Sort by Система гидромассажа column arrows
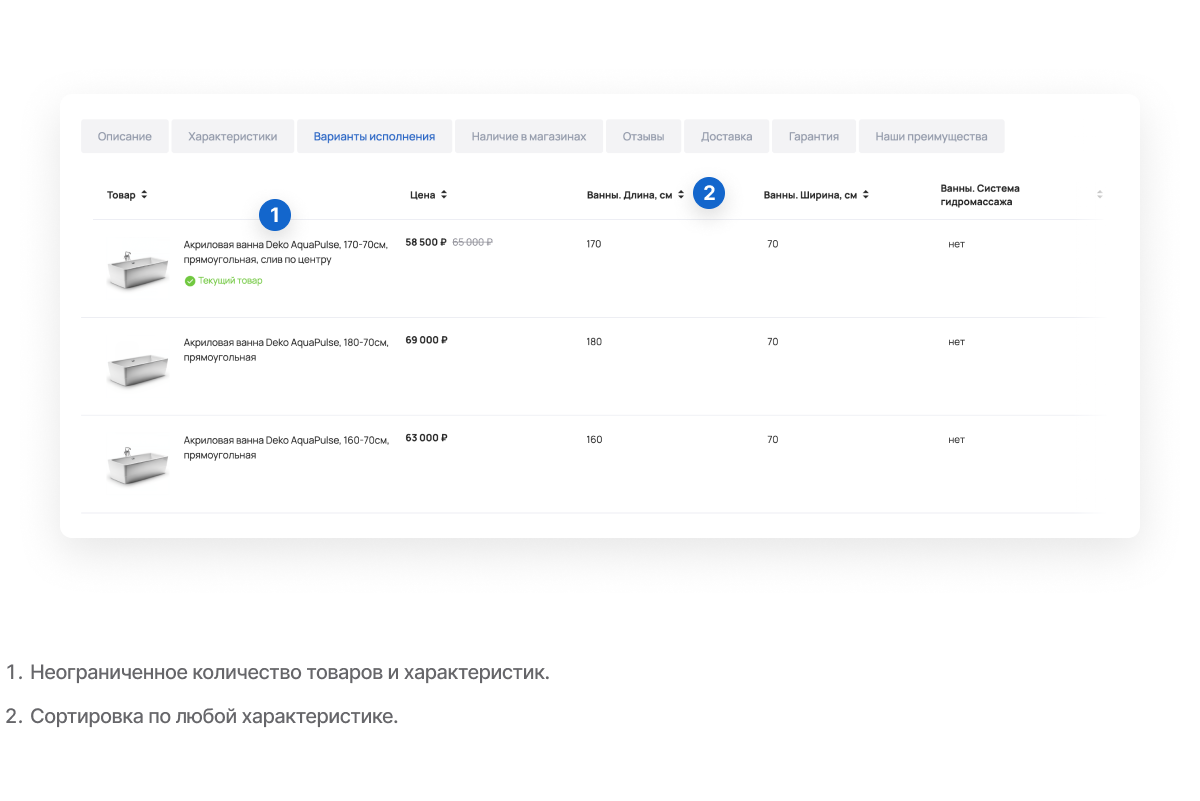This screenshot has height=801, width=1200. 1100,194
